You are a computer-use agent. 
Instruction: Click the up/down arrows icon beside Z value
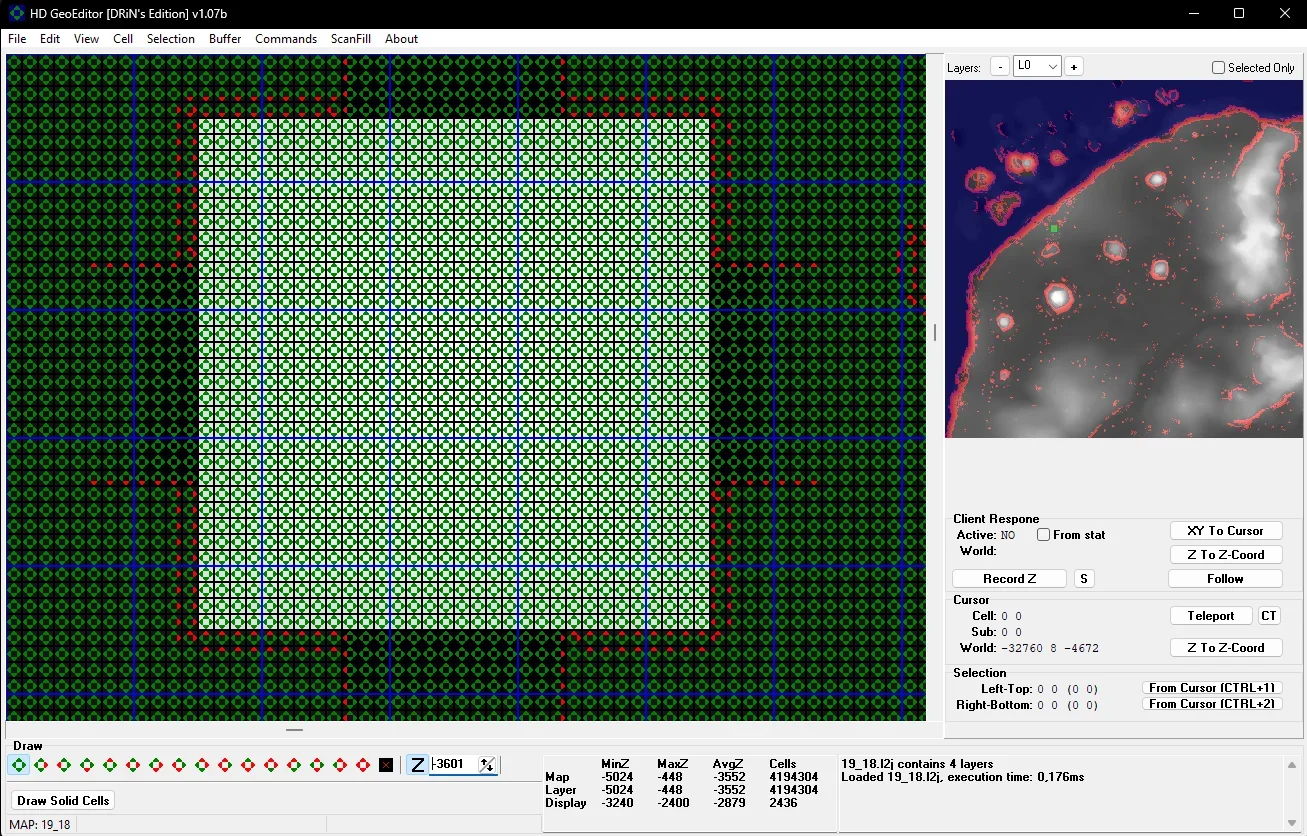coord(486,765)
